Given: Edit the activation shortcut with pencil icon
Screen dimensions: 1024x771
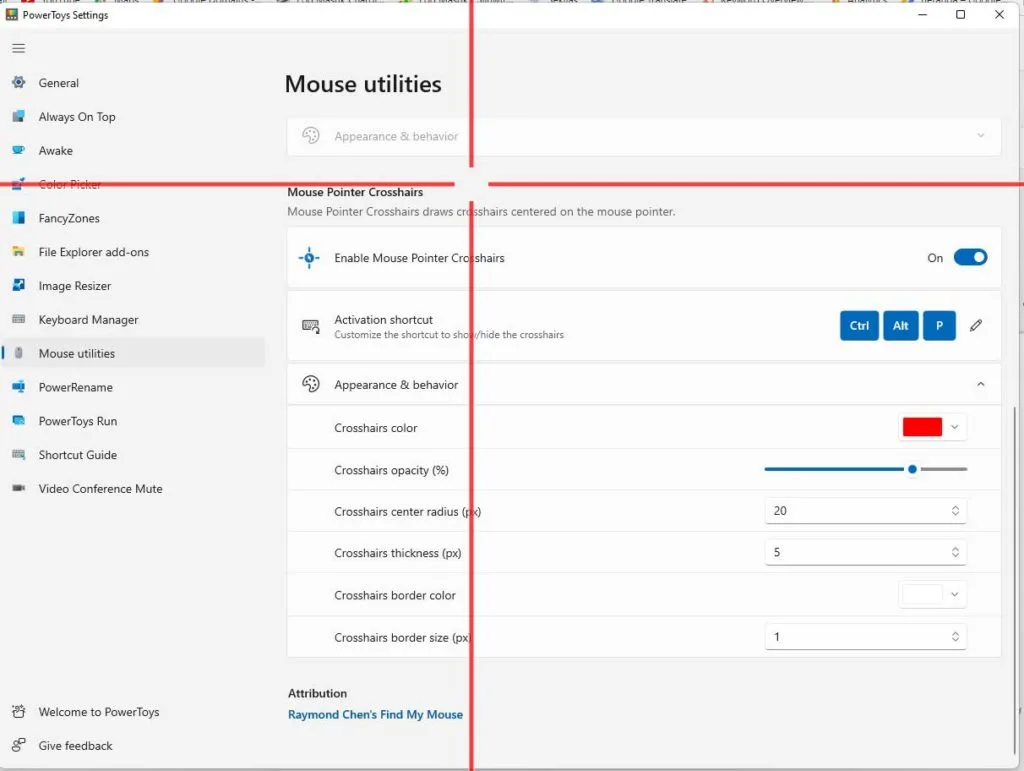Looking at the screenshot, I should pyautogui.click(x=976, y=326).
